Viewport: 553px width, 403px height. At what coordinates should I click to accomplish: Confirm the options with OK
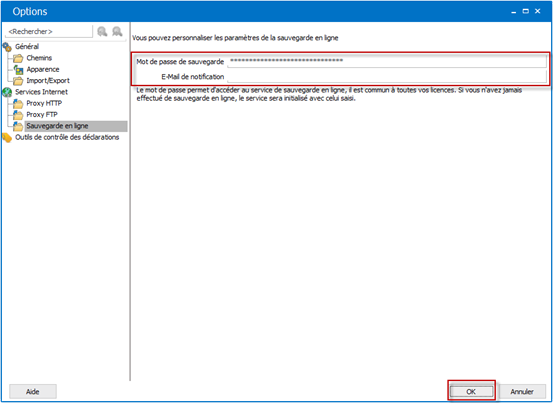pos(471,391)
